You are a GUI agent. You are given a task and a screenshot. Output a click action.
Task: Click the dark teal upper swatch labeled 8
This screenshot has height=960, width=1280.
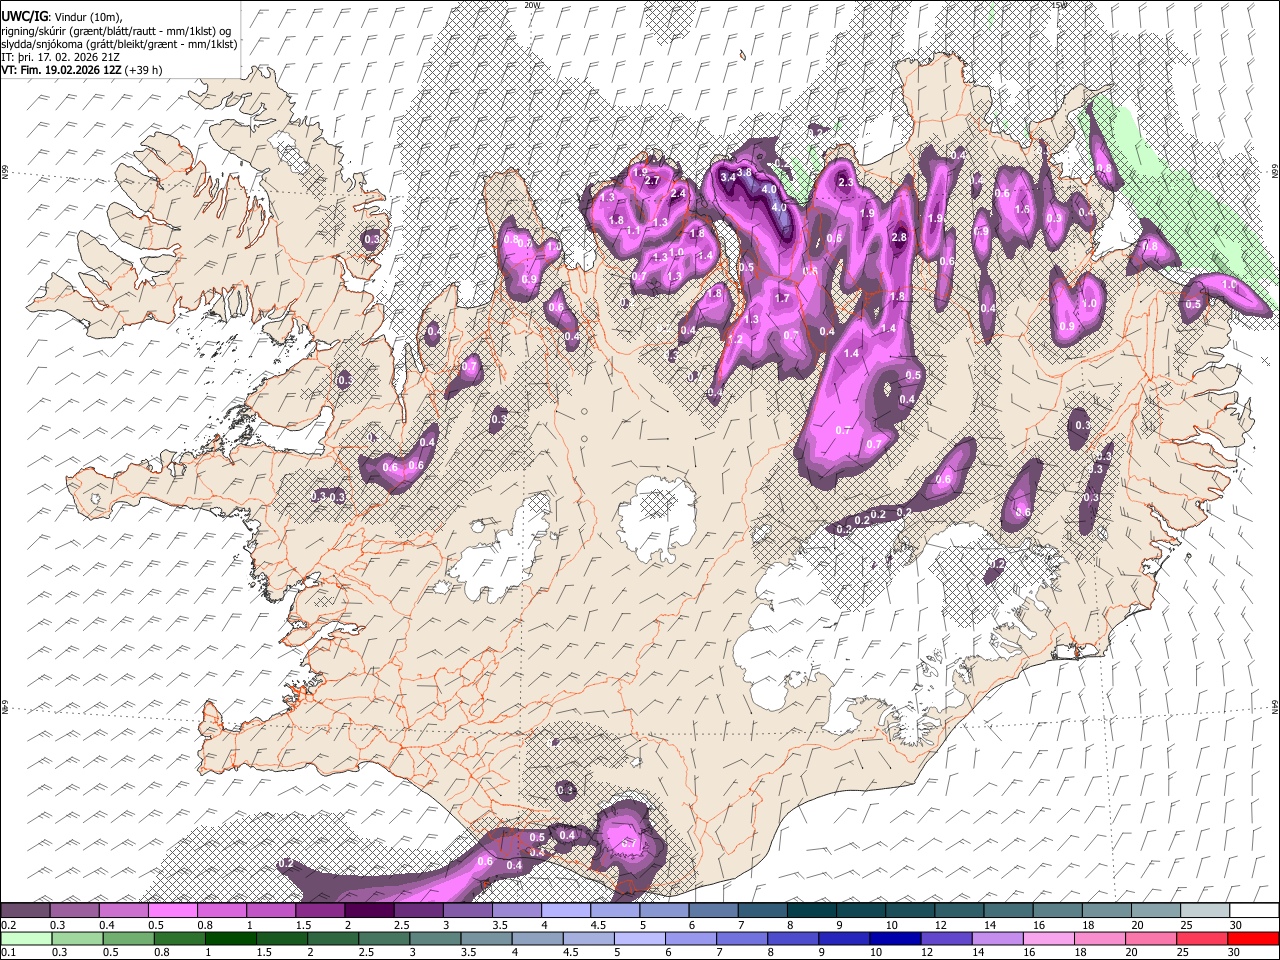tap(811, 911)
